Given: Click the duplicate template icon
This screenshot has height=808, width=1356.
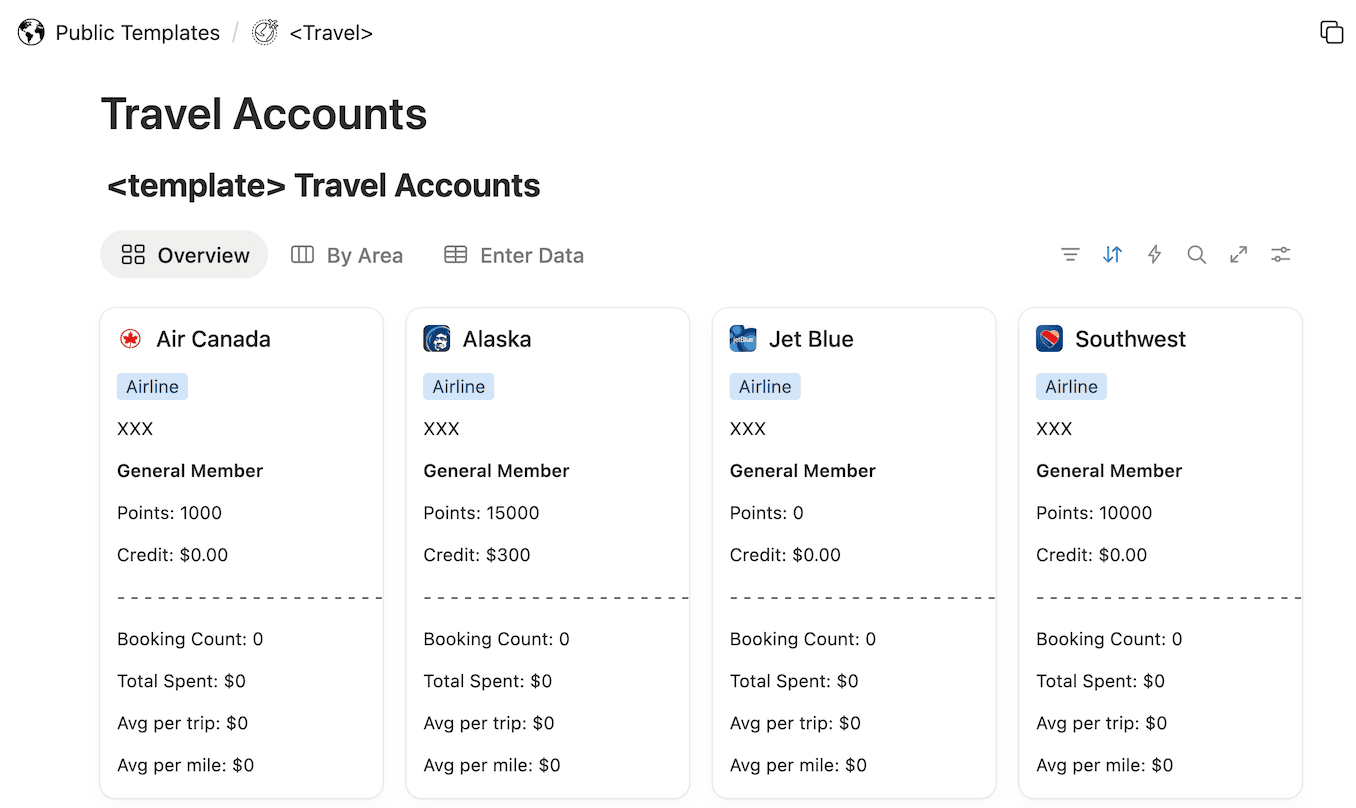Looking at the screenshot, I should click(x=1331, y=32).
